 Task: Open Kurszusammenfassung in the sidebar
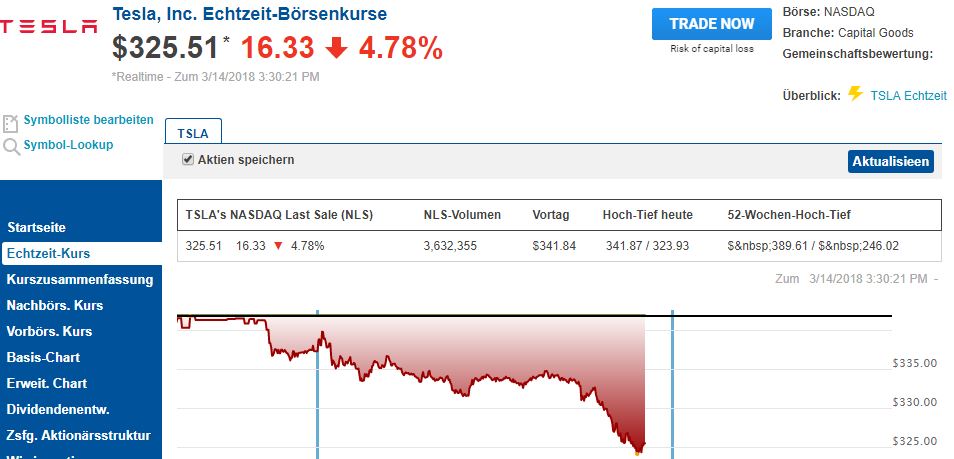point(80,280)
